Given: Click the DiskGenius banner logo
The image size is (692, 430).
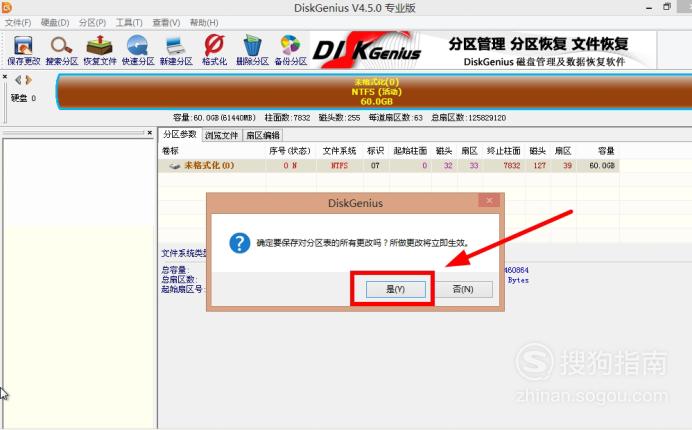Looking at the screenshot, I should click(367, 49).
